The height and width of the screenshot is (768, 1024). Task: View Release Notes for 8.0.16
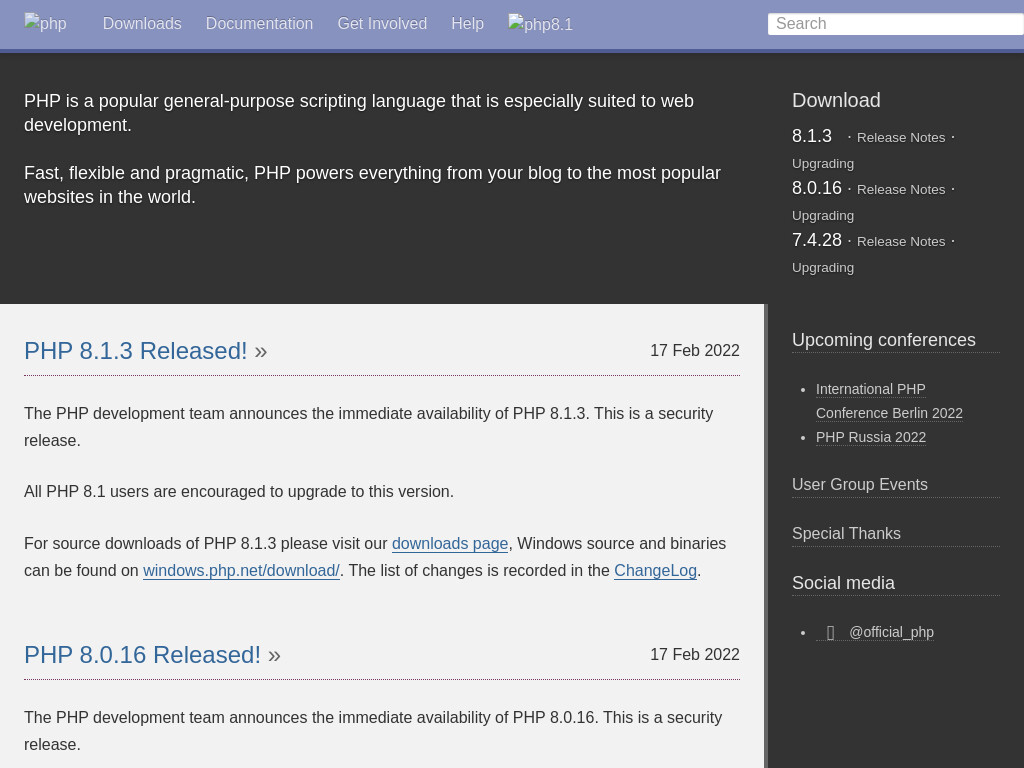tap(901, 190)
